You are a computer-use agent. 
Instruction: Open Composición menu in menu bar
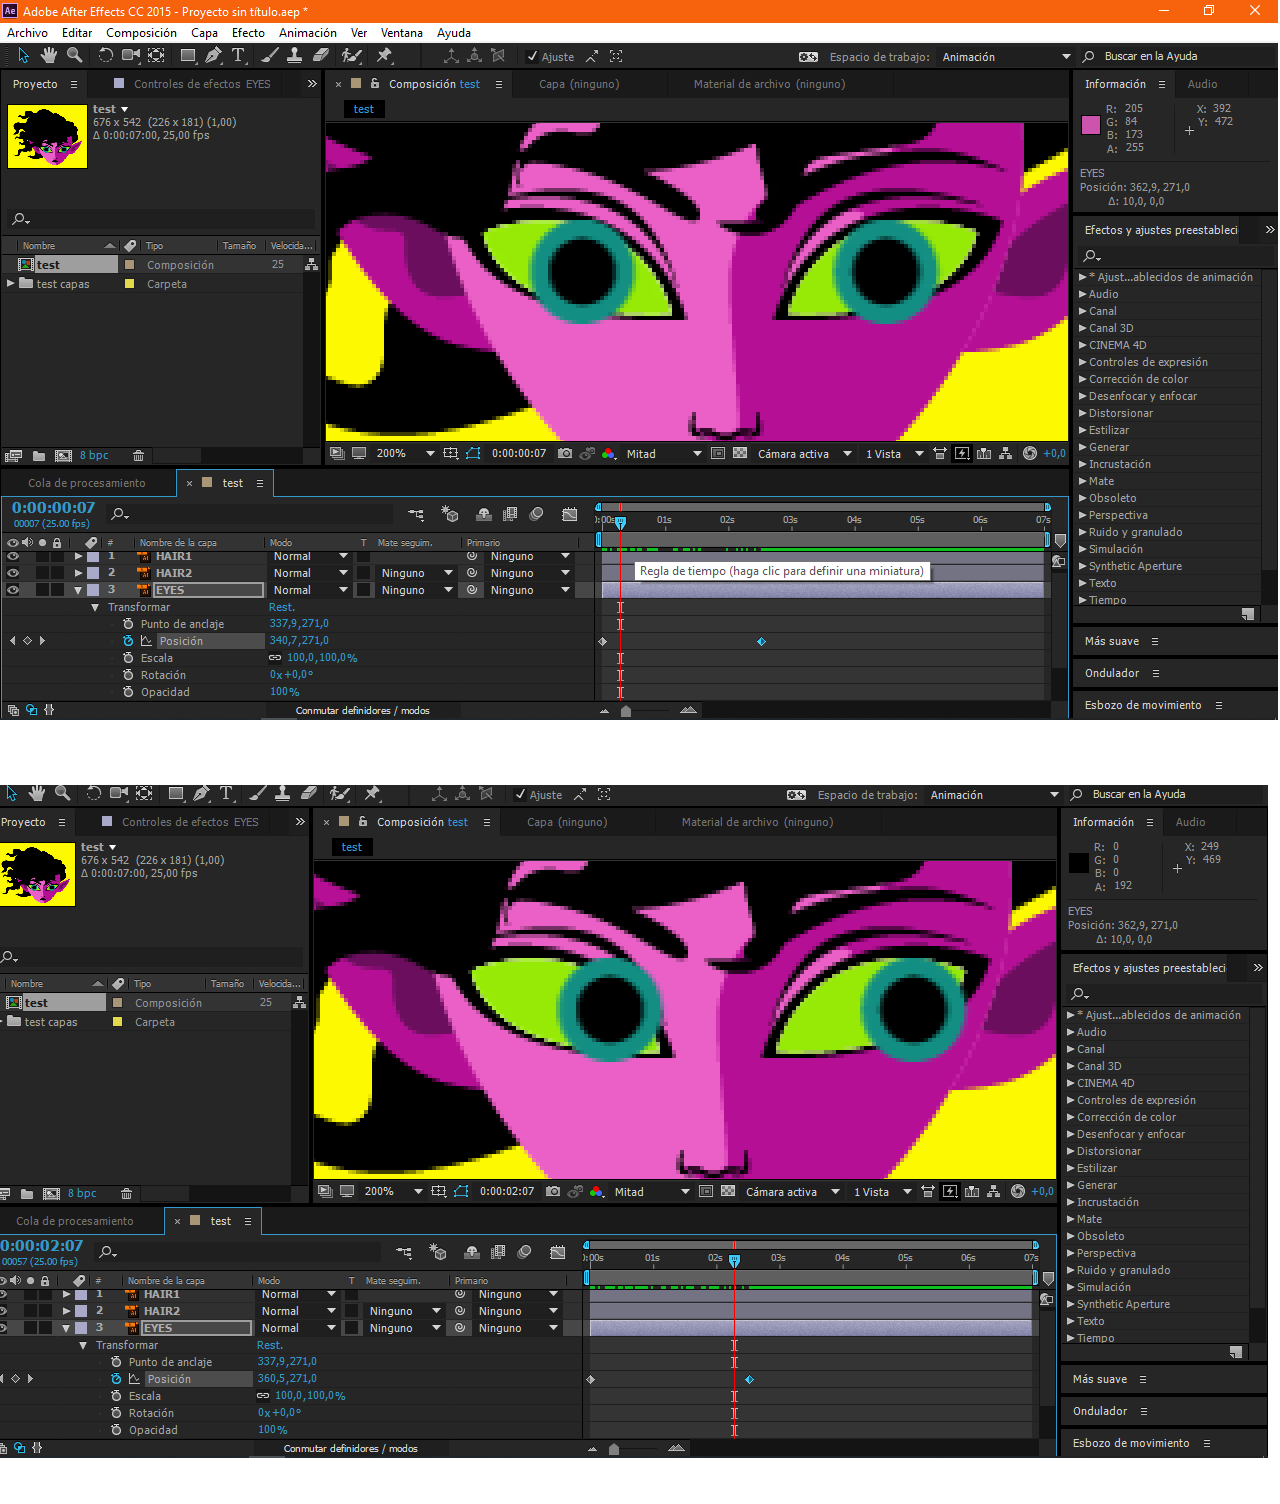[x=141, y=33]
